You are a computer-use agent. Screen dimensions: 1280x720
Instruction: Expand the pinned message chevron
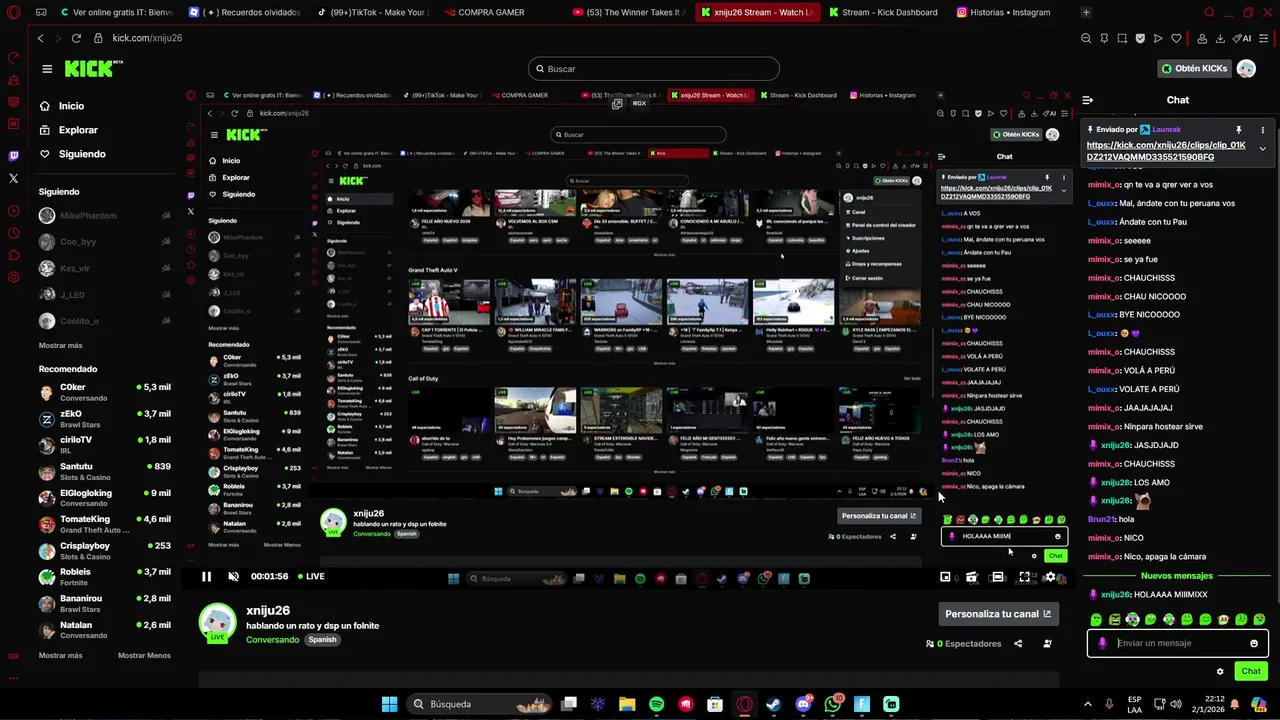click(x=1262, y=149)
